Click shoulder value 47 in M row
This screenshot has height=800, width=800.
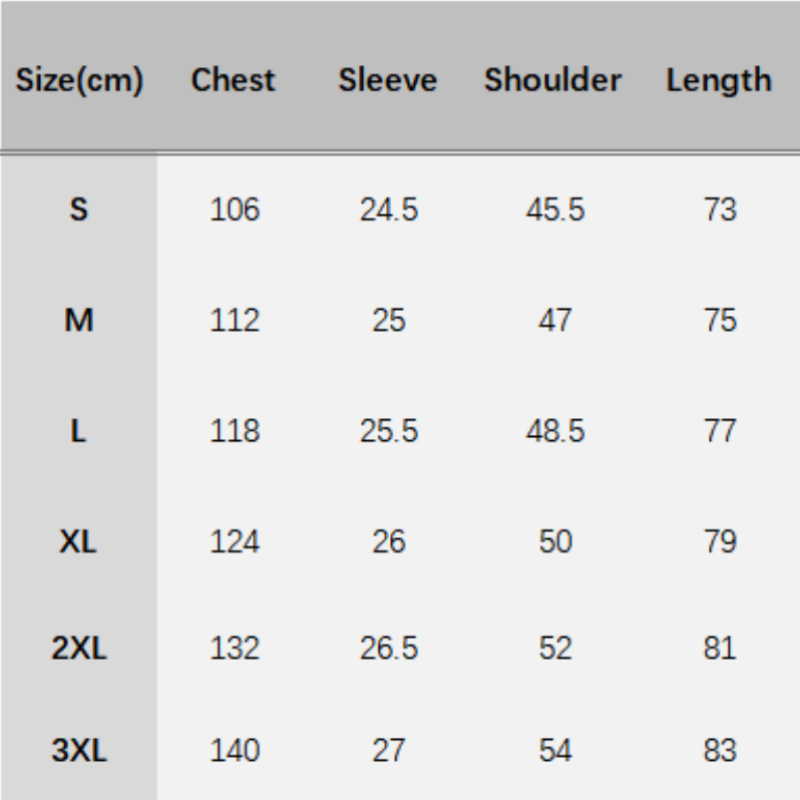pos(555,320)
